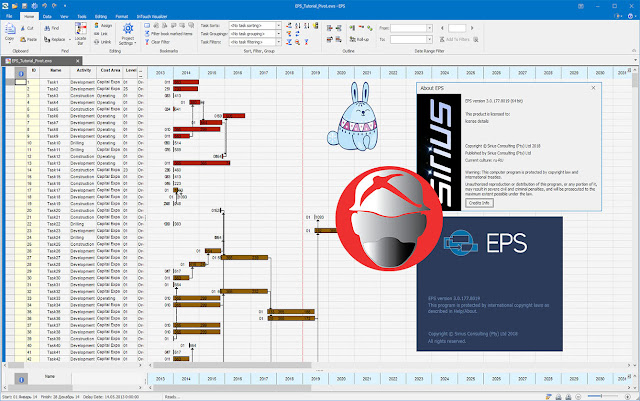Click the Add To Filters icon
The height and width of the screenshot is (401, 640).
442,39
